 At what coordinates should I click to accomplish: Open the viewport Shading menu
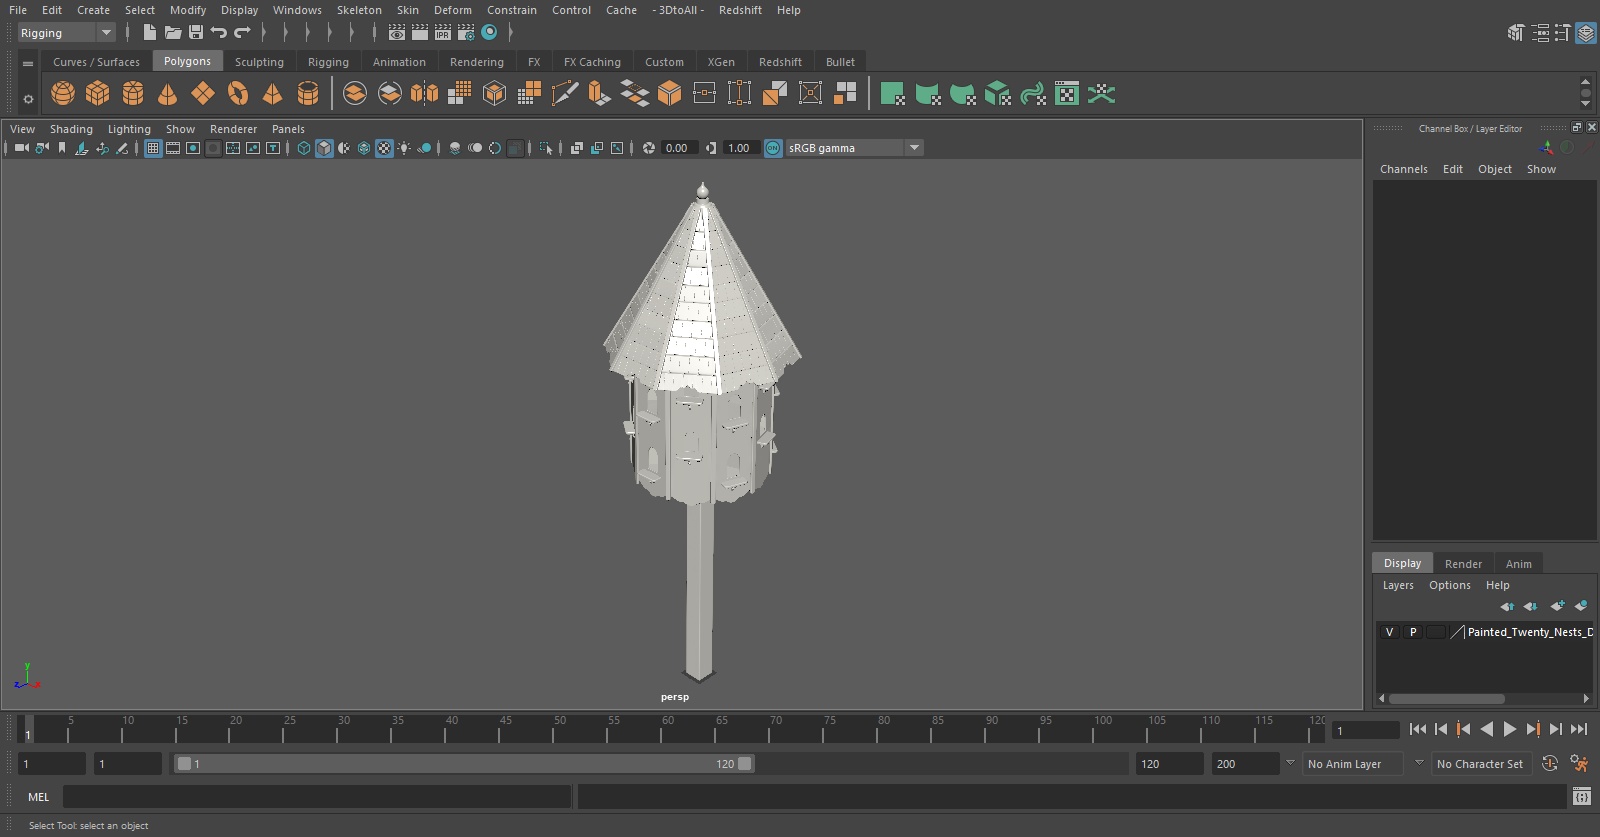pos(71,129)
